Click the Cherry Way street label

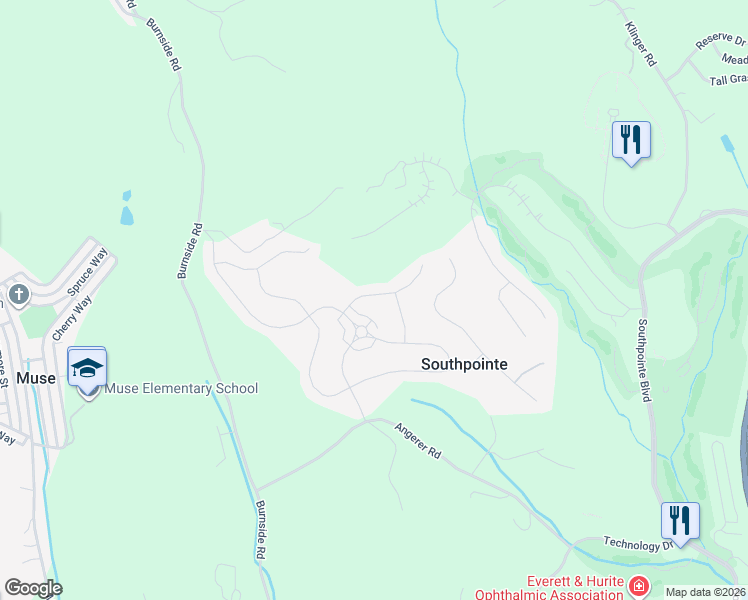point(72,318)
